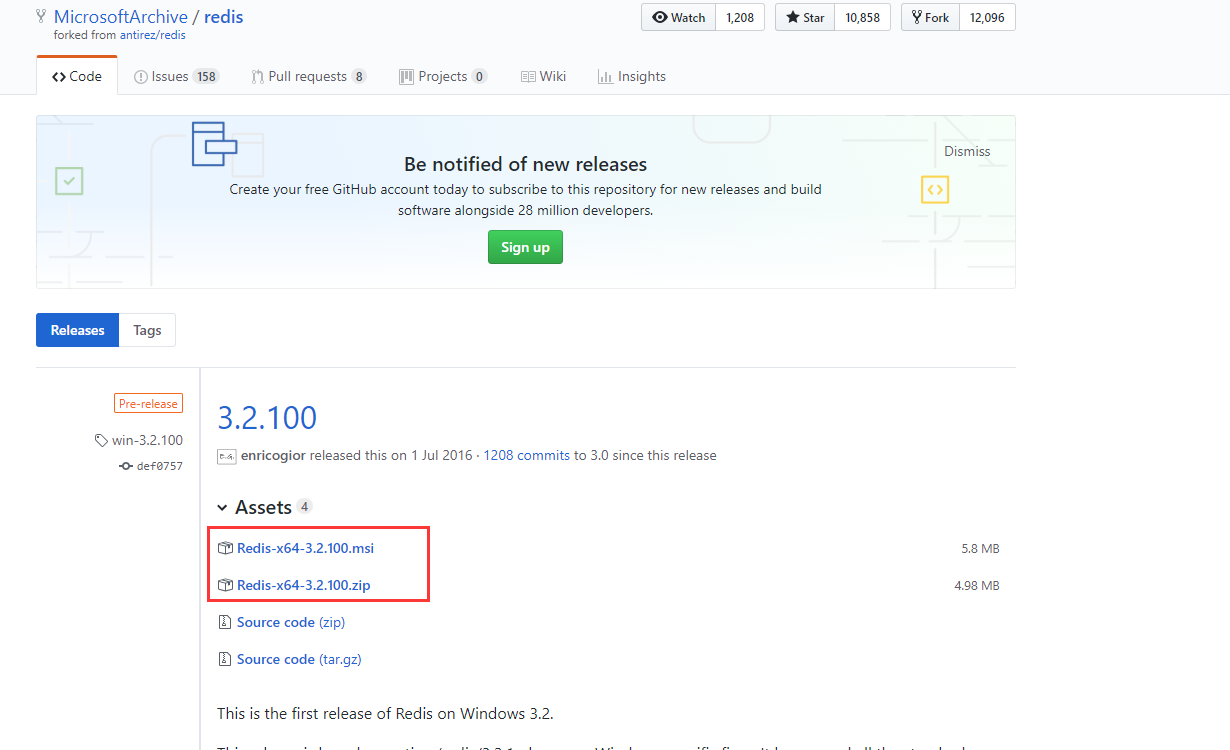Download Redis-x64-3.2.100.zip

click(303, 585)
